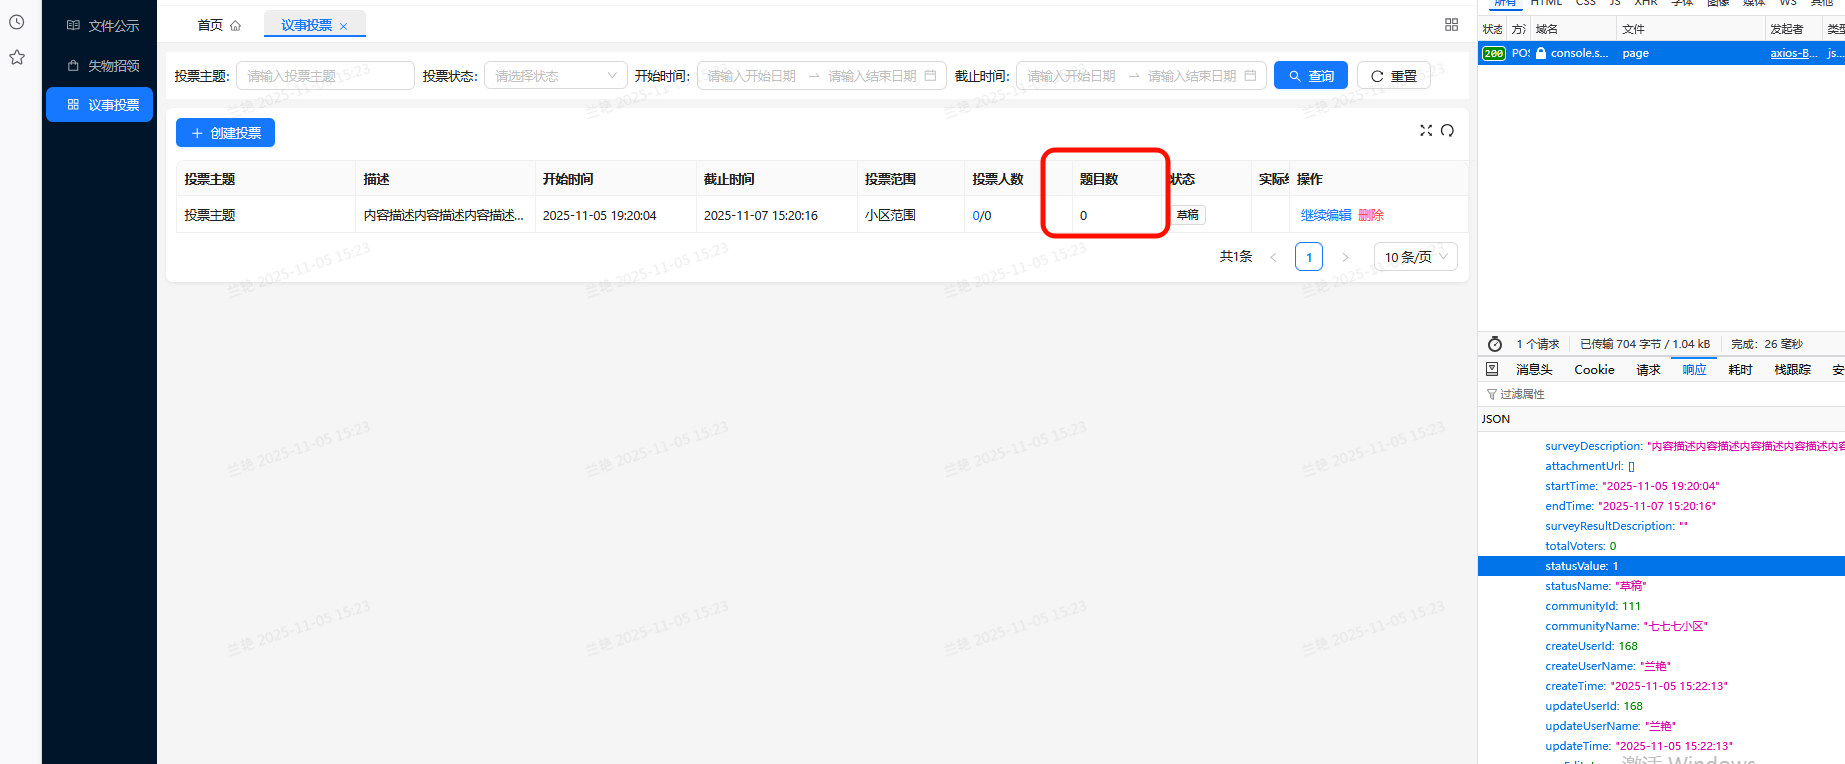
Task: Click the favorites star icon in left rail
Action: pyautogui.click(x=17, y=58)
